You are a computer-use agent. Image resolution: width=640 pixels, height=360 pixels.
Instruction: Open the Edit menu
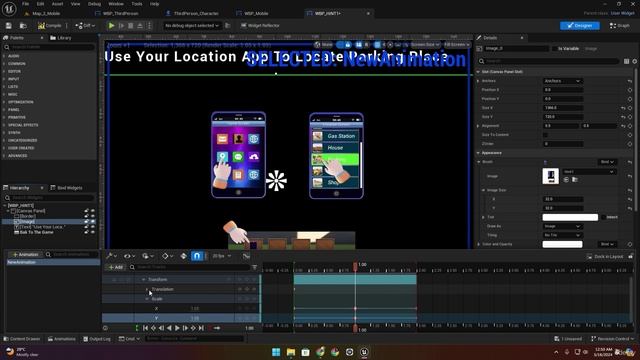click(x=40, y=4)
